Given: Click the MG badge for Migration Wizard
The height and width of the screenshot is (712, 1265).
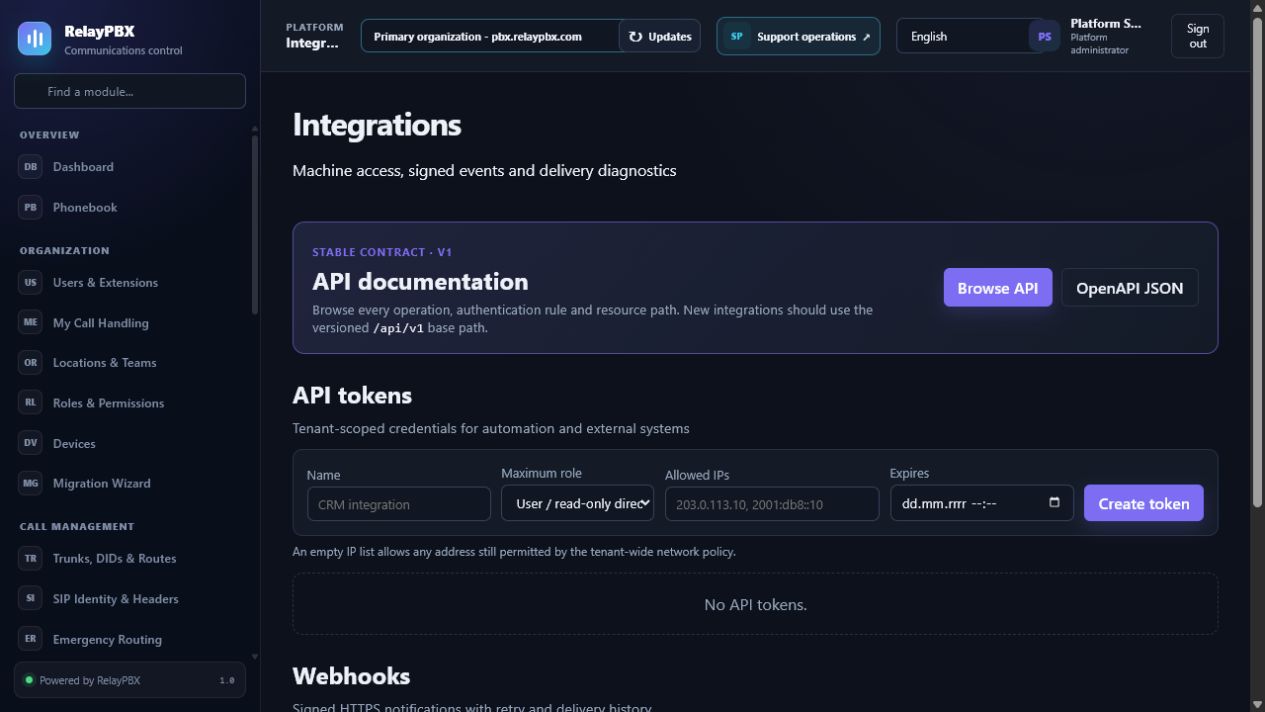Looking at the screenshot, I should [x=30, y=483].
